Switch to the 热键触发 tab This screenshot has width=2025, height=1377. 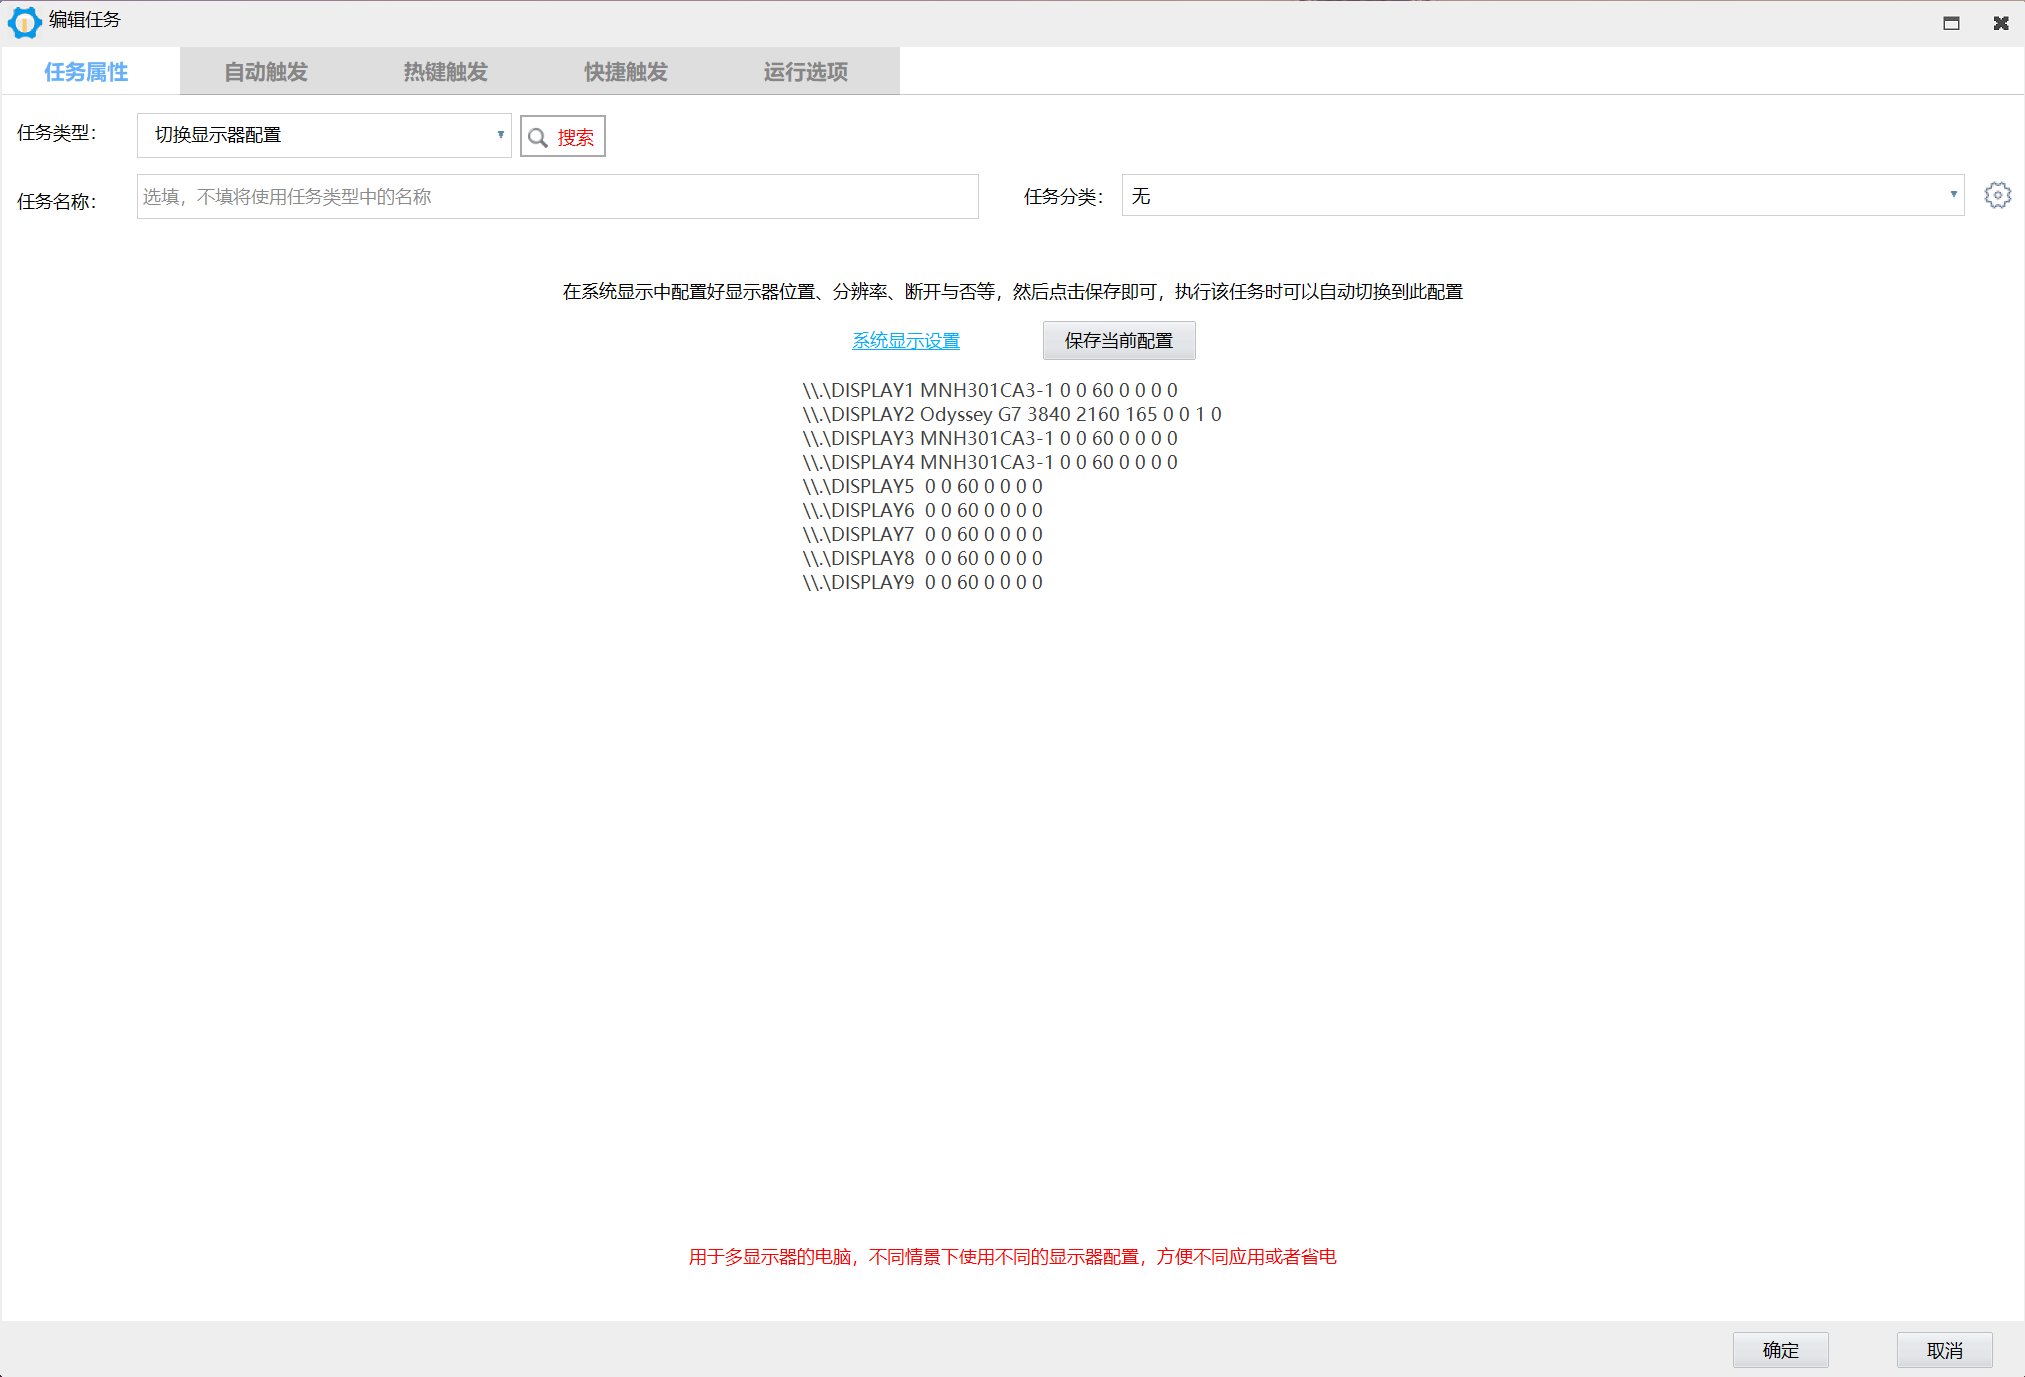coord(446,72)
